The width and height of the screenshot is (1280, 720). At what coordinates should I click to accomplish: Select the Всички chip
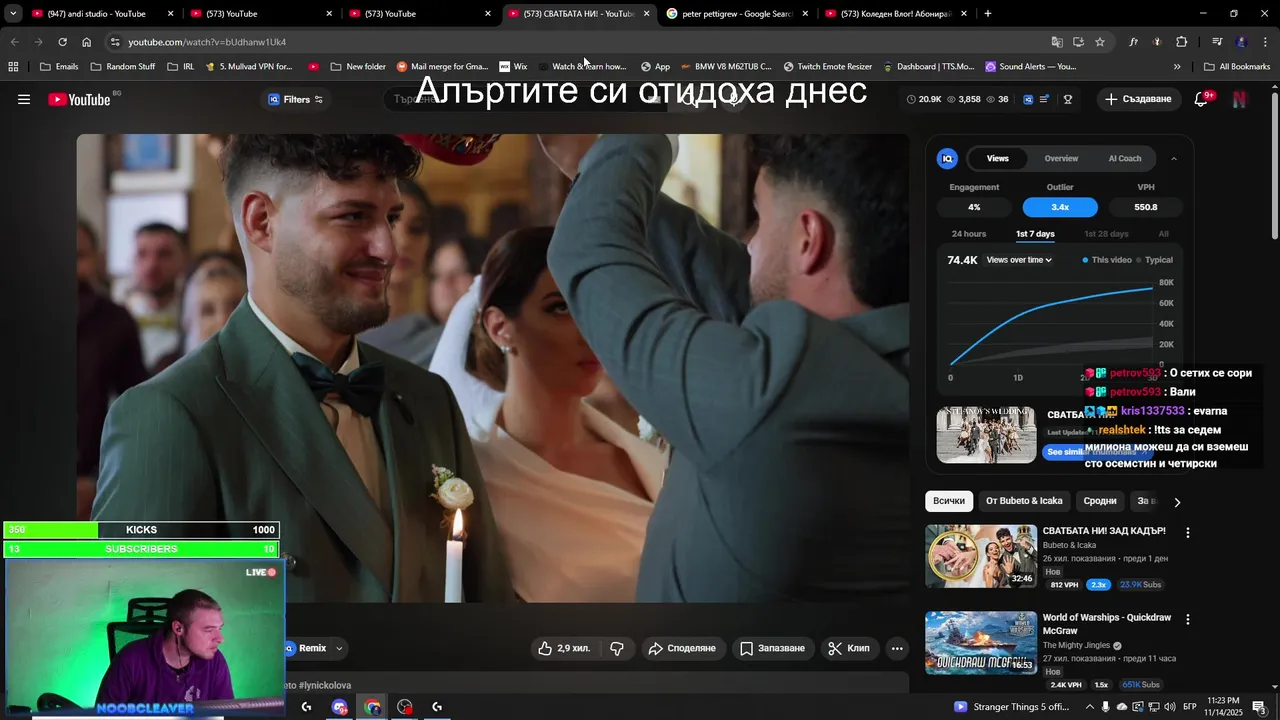pyautogui.click(x=949, y=501)
